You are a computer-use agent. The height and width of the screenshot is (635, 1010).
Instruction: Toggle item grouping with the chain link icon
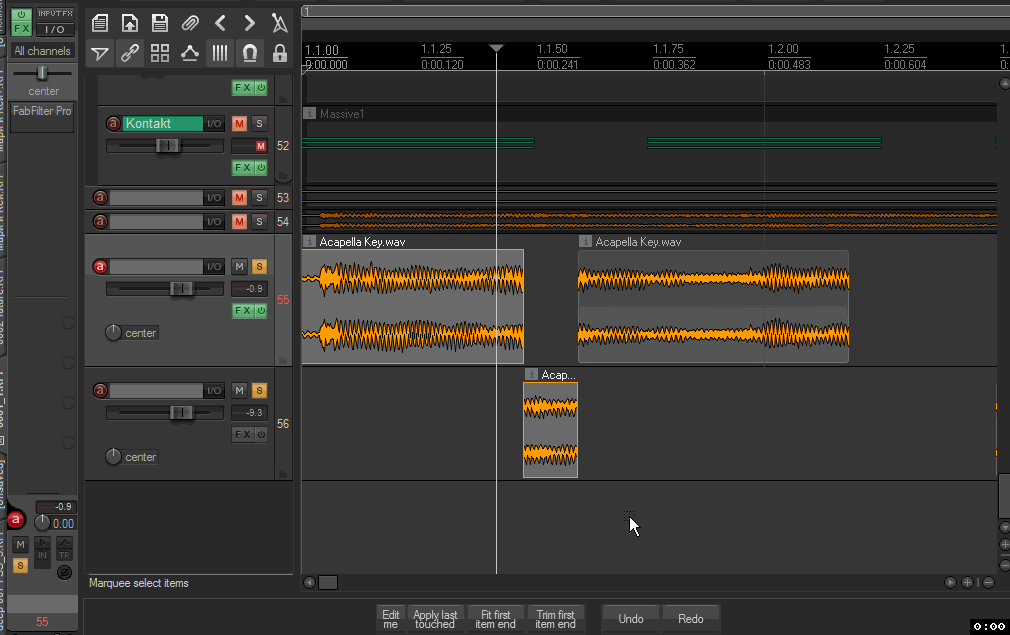pos(130,54)
